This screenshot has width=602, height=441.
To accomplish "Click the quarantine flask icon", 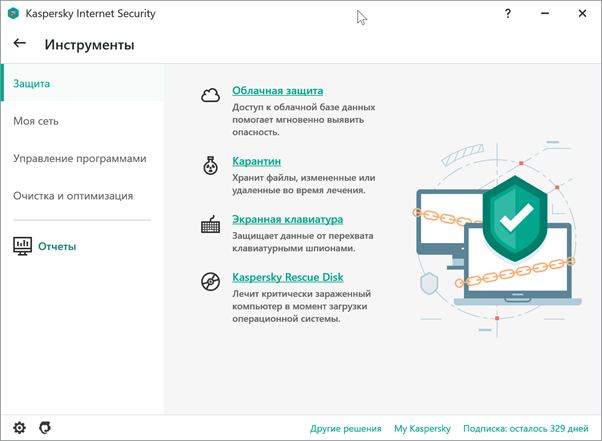I will (210, 165).
